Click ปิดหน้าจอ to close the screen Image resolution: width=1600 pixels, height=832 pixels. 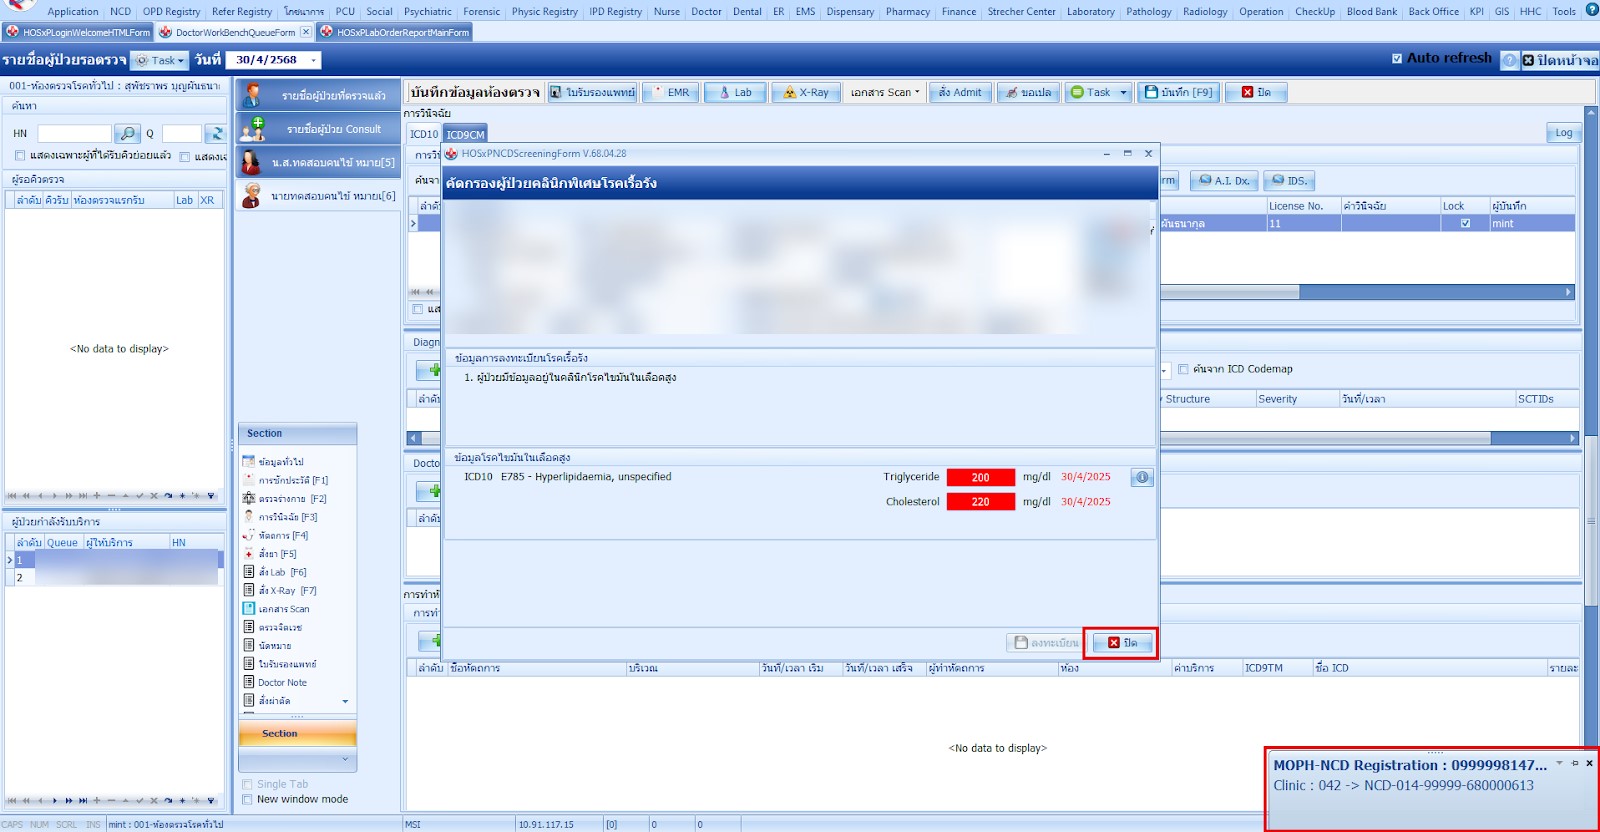(1560, 60)
